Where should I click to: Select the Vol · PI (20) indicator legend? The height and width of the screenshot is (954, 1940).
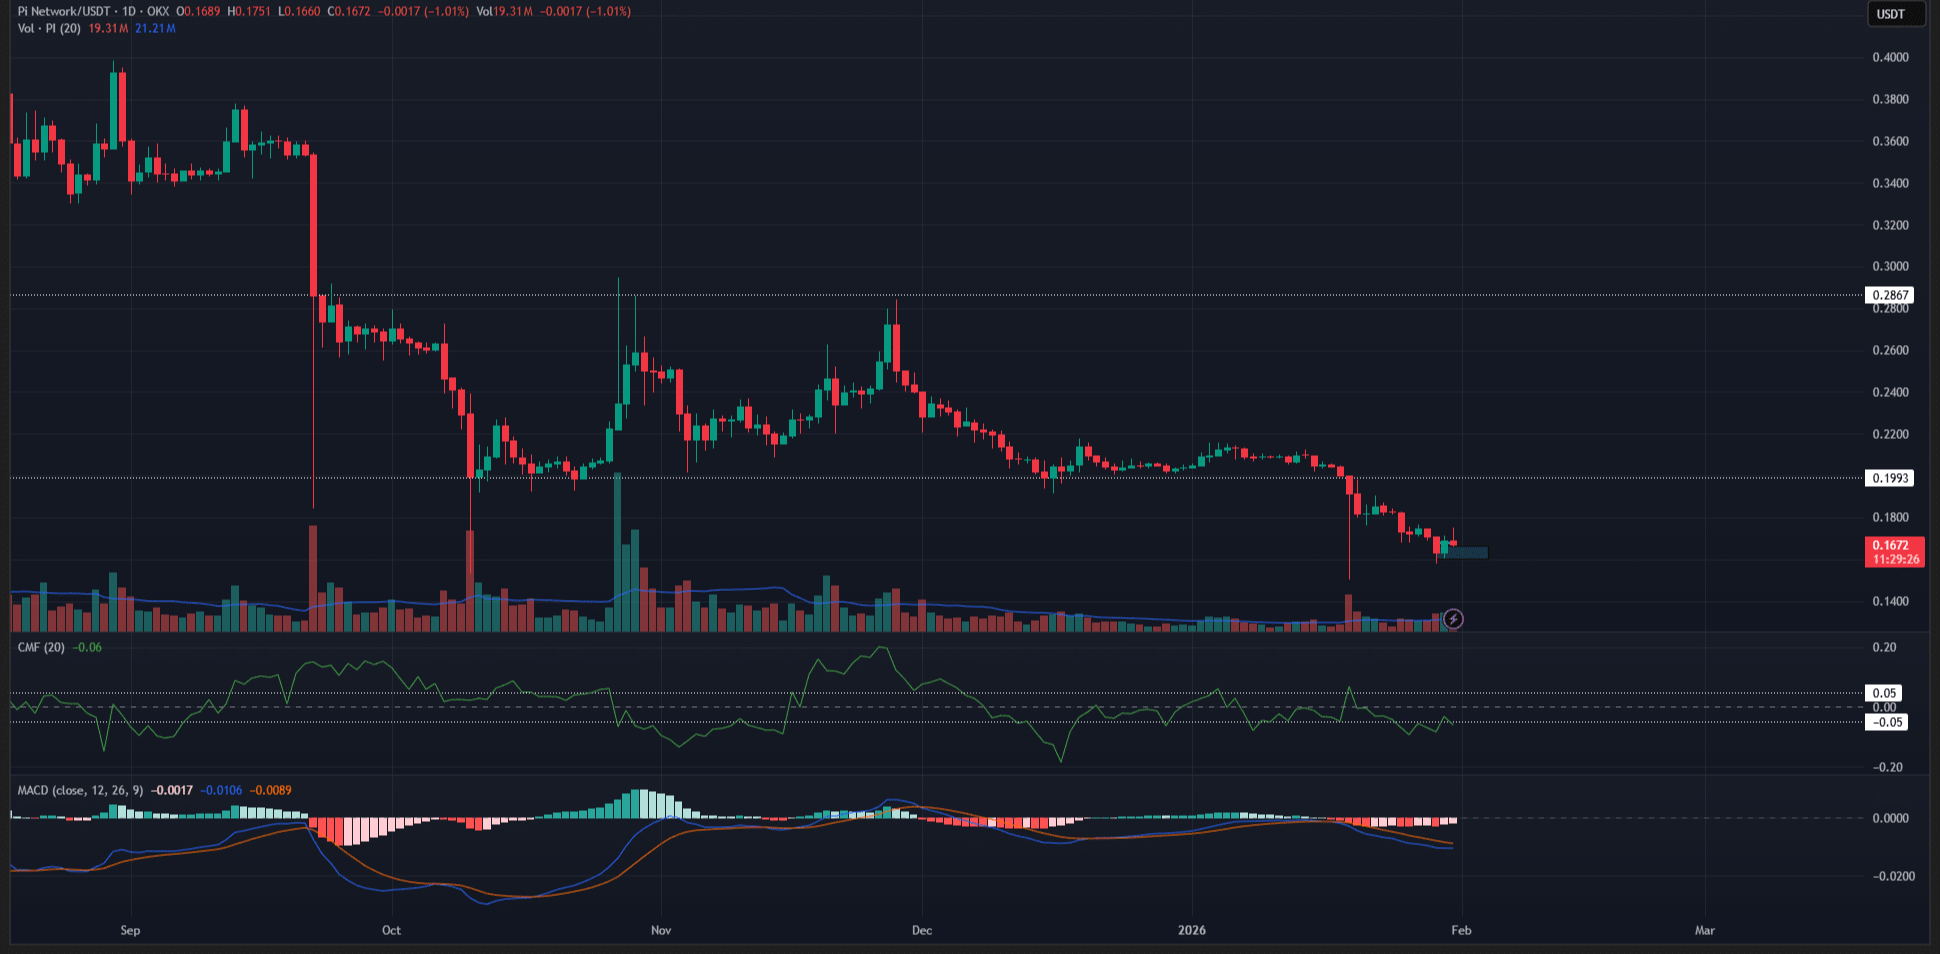49,28
